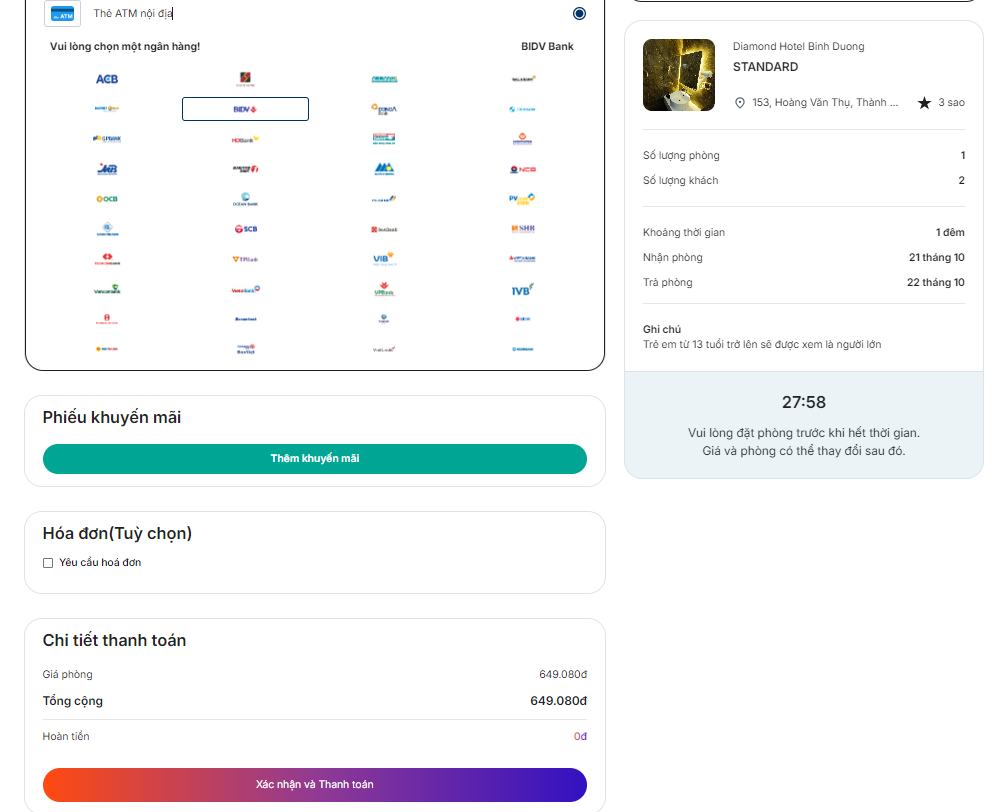Click the selected BIDV bank logo
The image size is (992, 812).
coord(245,109)
